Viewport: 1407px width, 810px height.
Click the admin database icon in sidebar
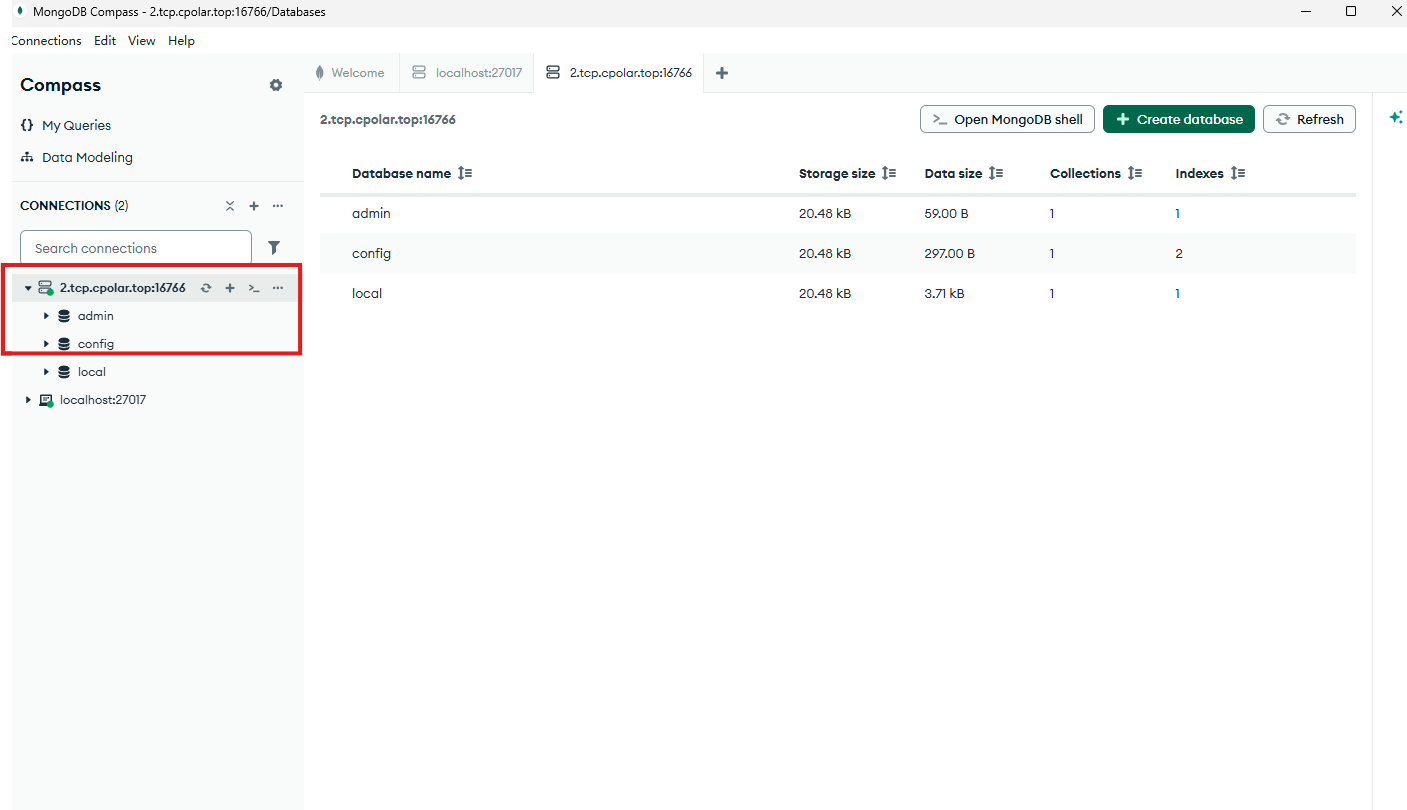(x=64, y=316)
